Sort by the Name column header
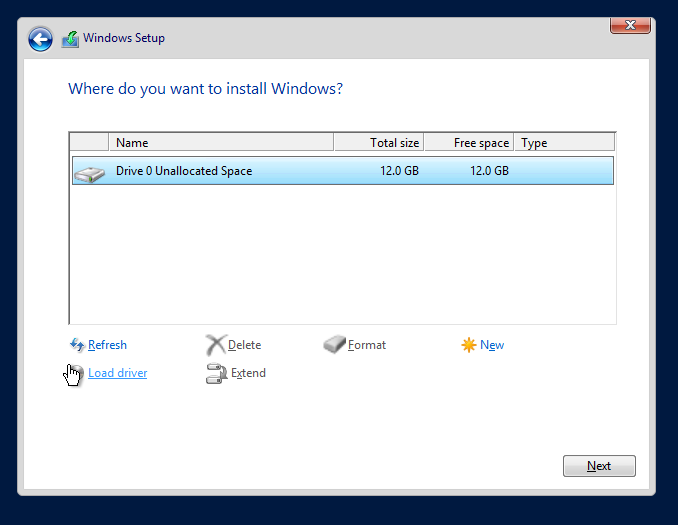Image resolution: width=678 pixels, height=525 pixels. [220, 143]
